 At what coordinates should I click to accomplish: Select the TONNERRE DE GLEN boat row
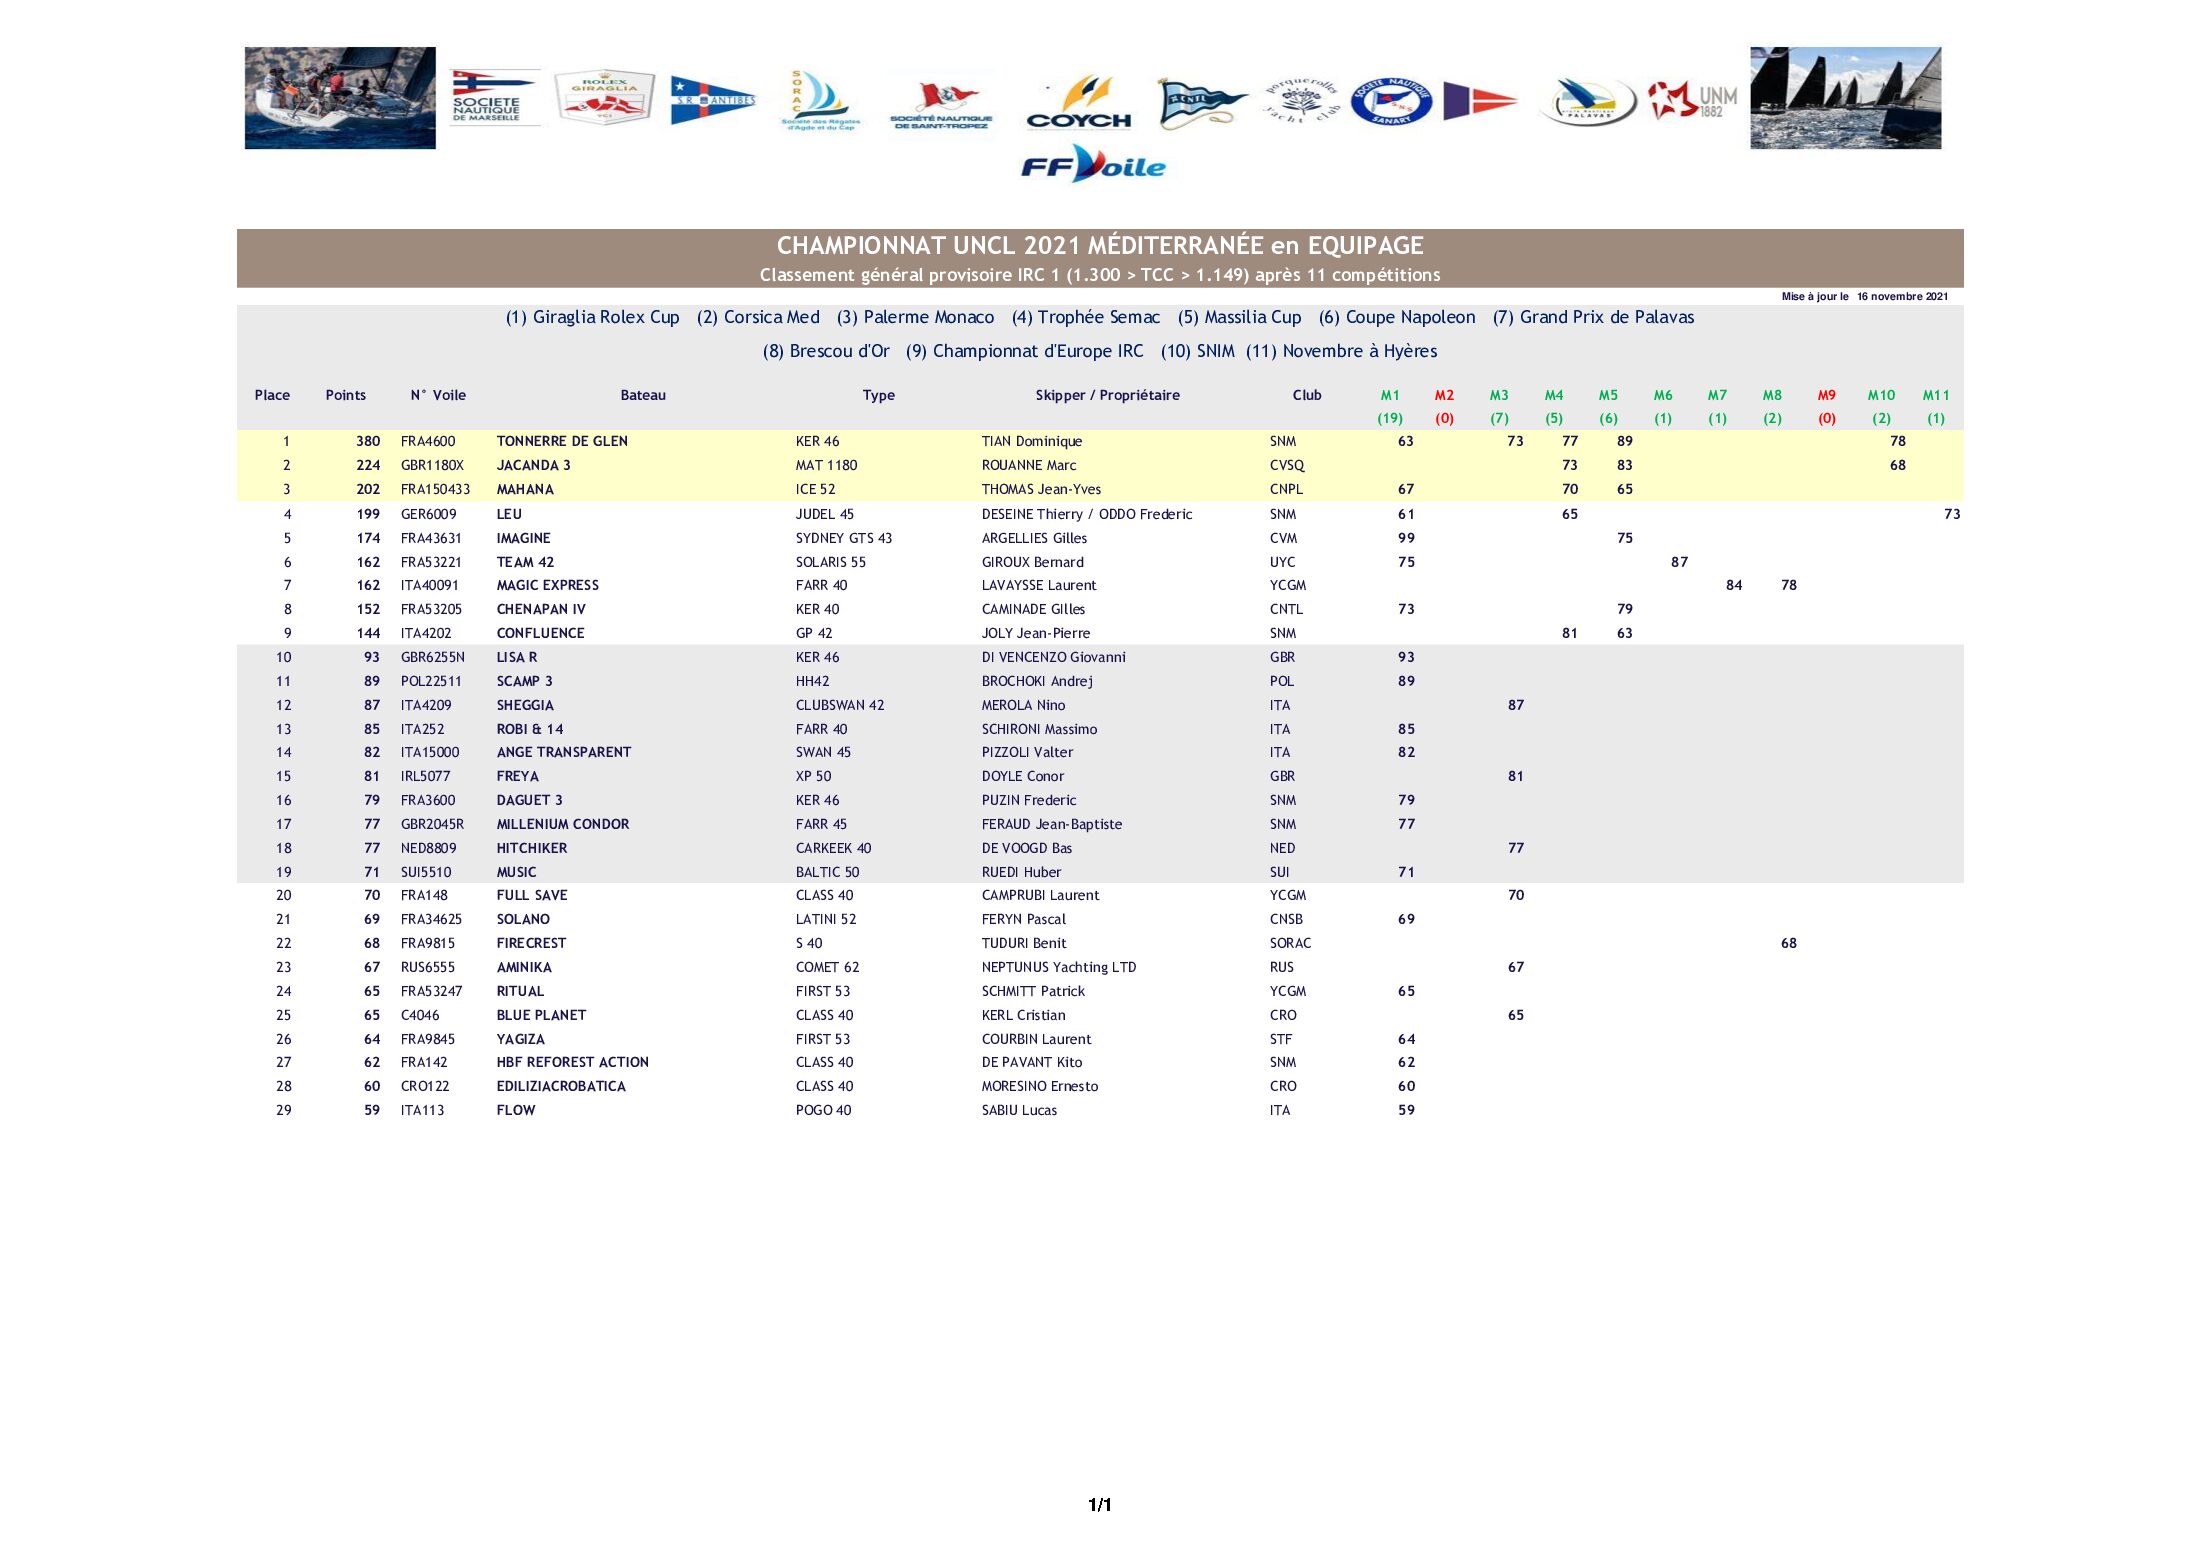tap(1100, 441)
